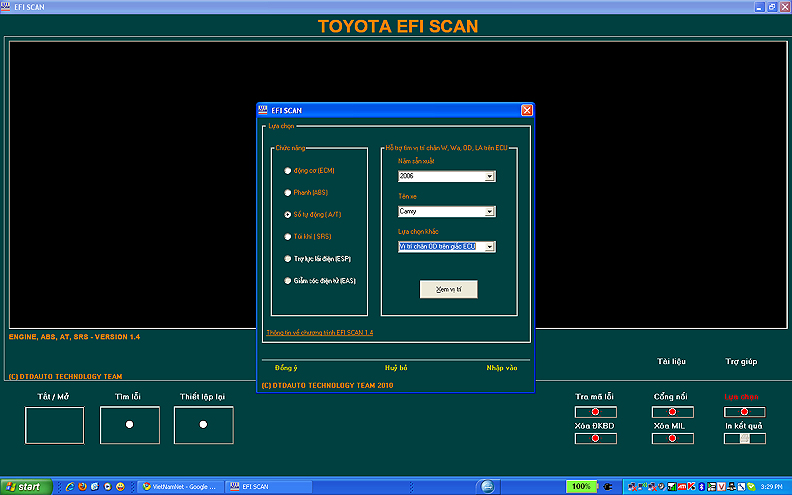Click the round globe icon in the taskbar
The height and width of the screenshot is (495, 792).
click(x=487, y=486)
